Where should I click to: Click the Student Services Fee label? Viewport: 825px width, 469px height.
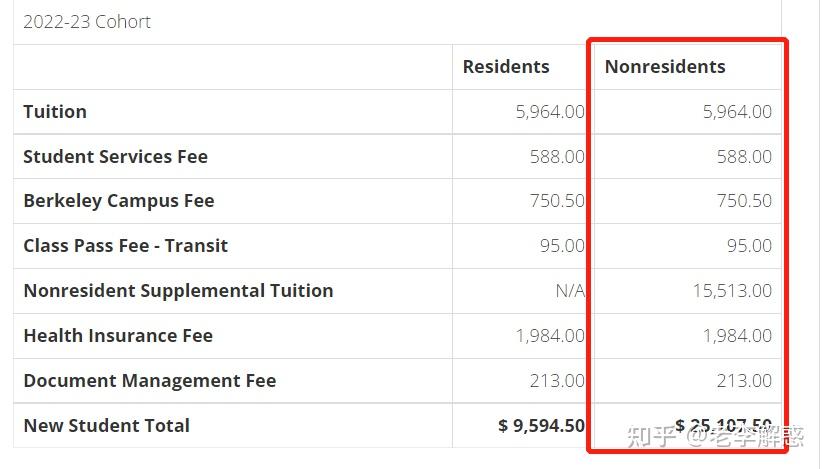click(115, 157)
